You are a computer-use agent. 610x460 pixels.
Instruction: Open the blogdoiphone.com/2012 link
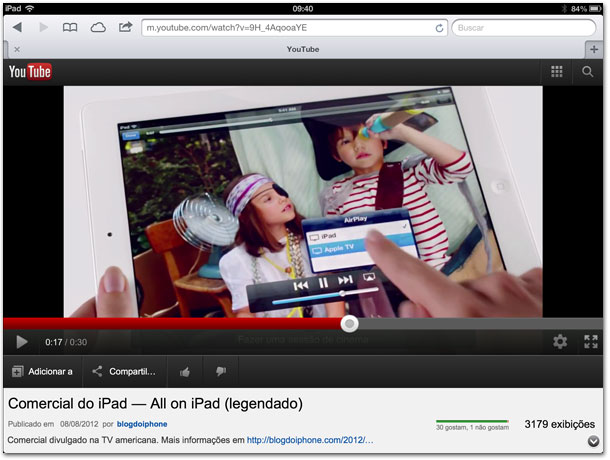point(310,440)
